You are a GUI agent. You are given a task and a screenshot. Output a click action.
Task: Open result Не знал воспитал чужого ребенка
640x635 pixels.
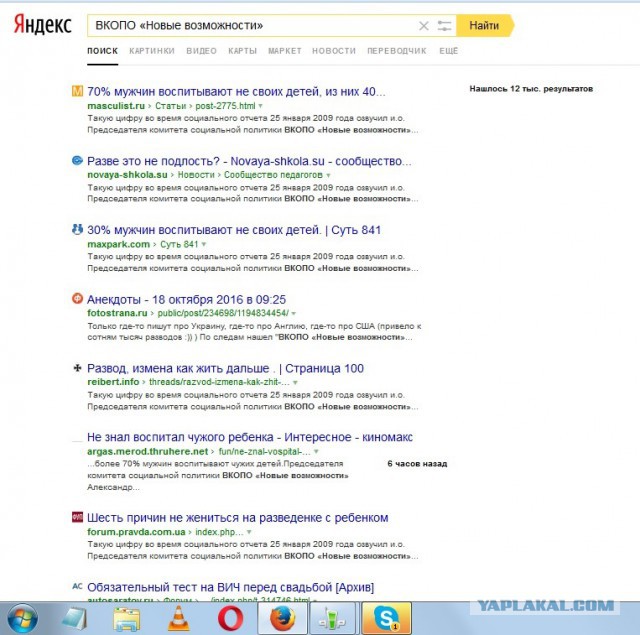(x=250, y=437)
